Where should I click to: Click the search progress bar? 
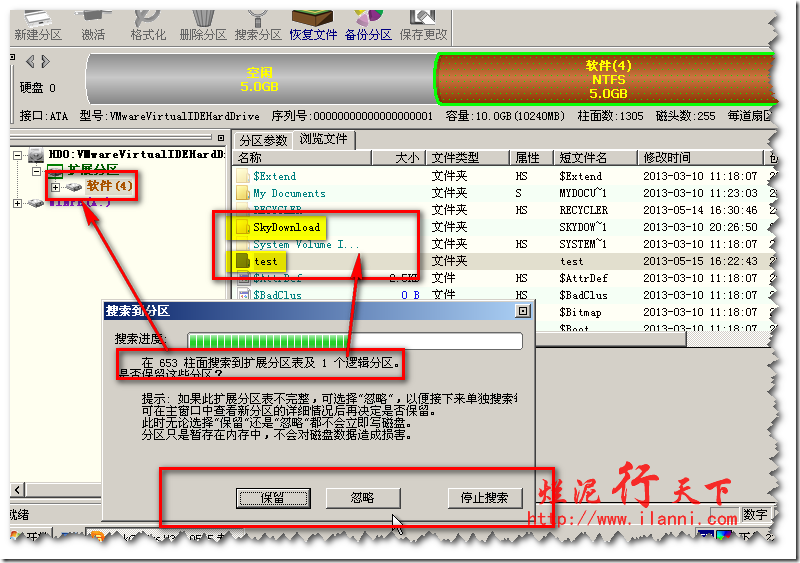coord(355,340)
